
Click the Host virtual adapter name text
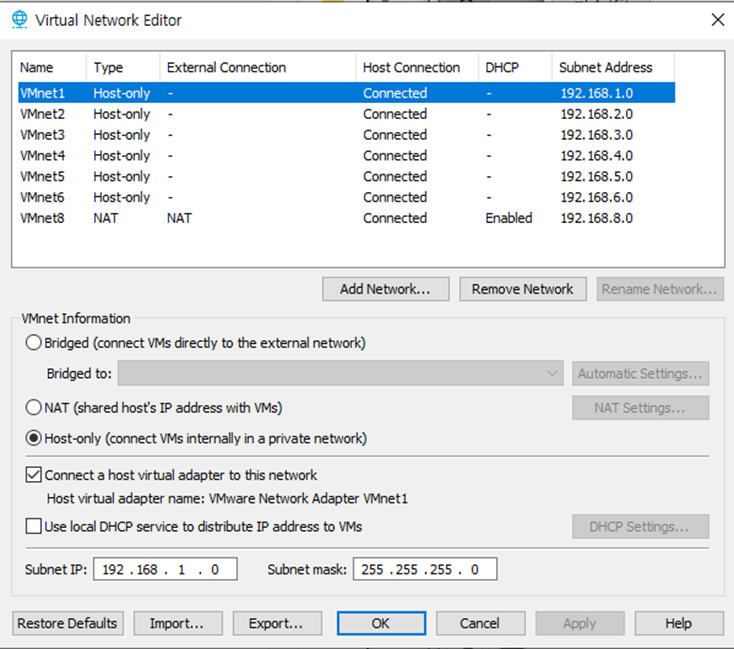coord(227,498)
